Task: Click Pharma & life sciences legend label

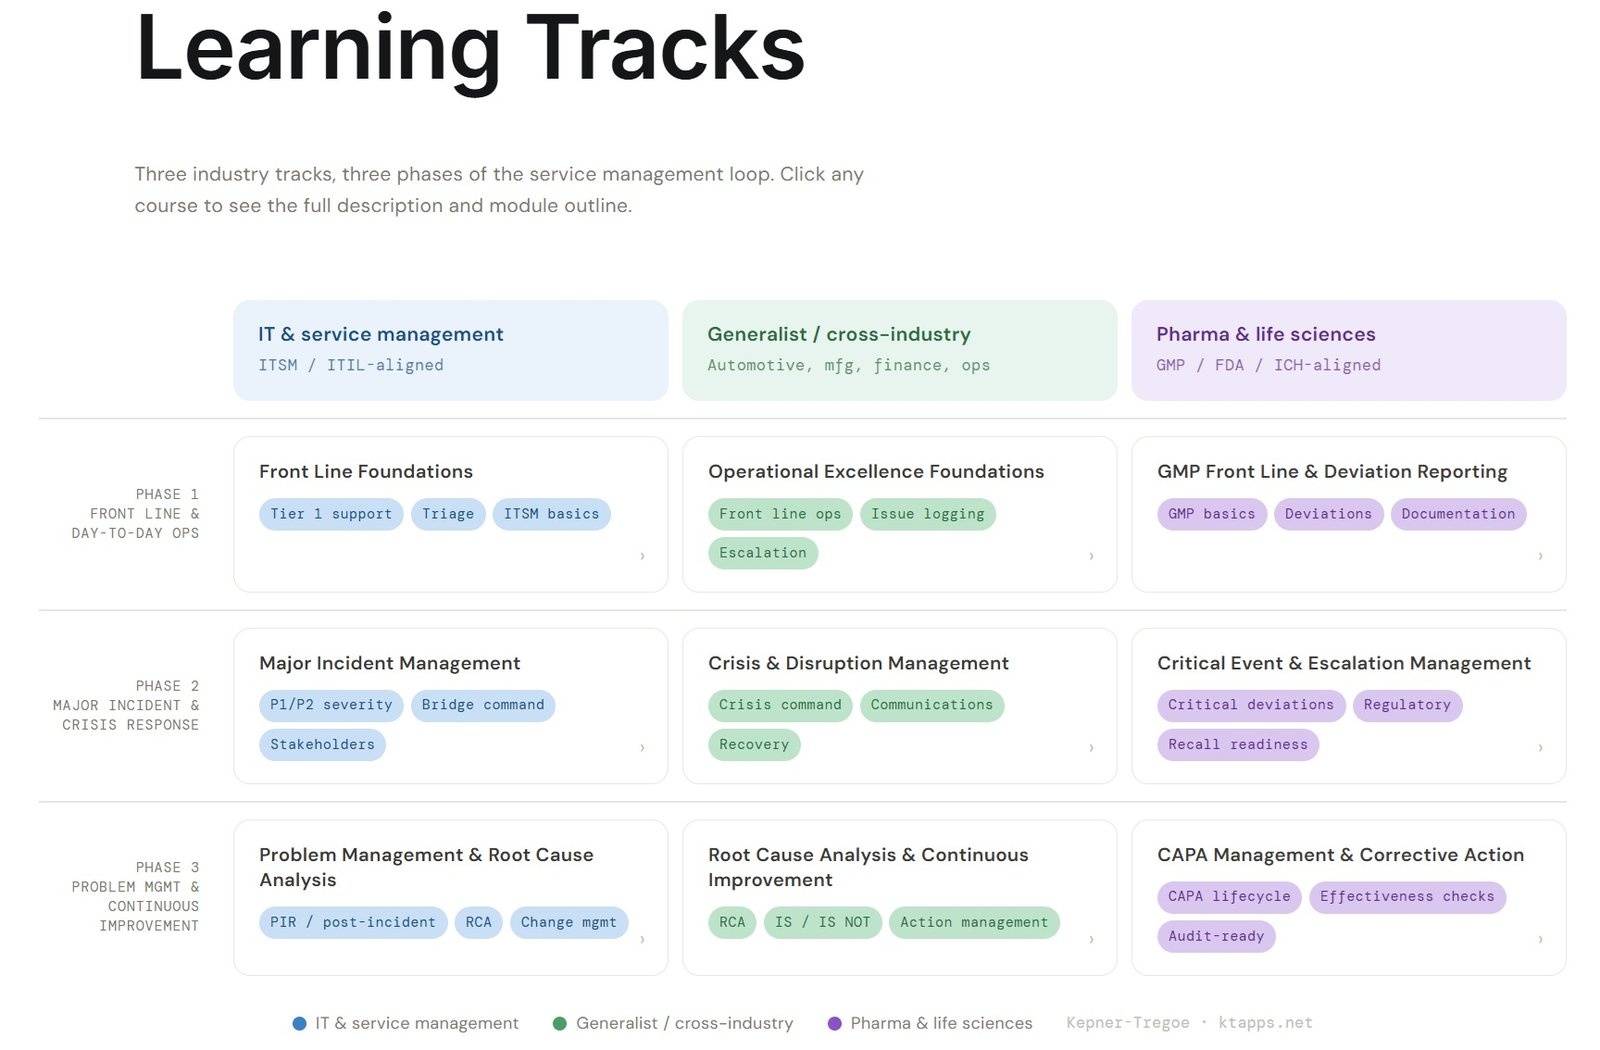Action: (x=941, y=1023)
